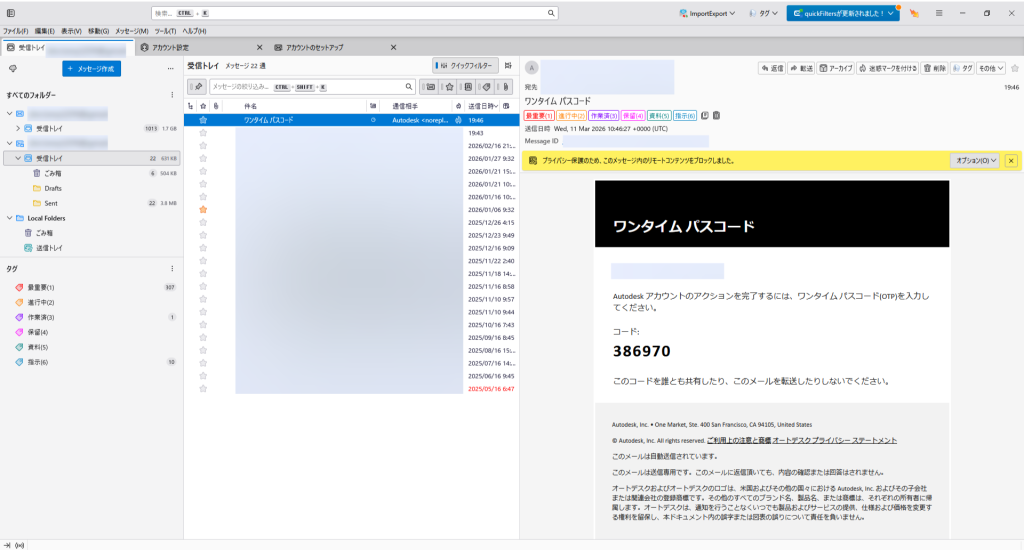
Task: Open the その他 (More) dropdown
Action: 991,68
